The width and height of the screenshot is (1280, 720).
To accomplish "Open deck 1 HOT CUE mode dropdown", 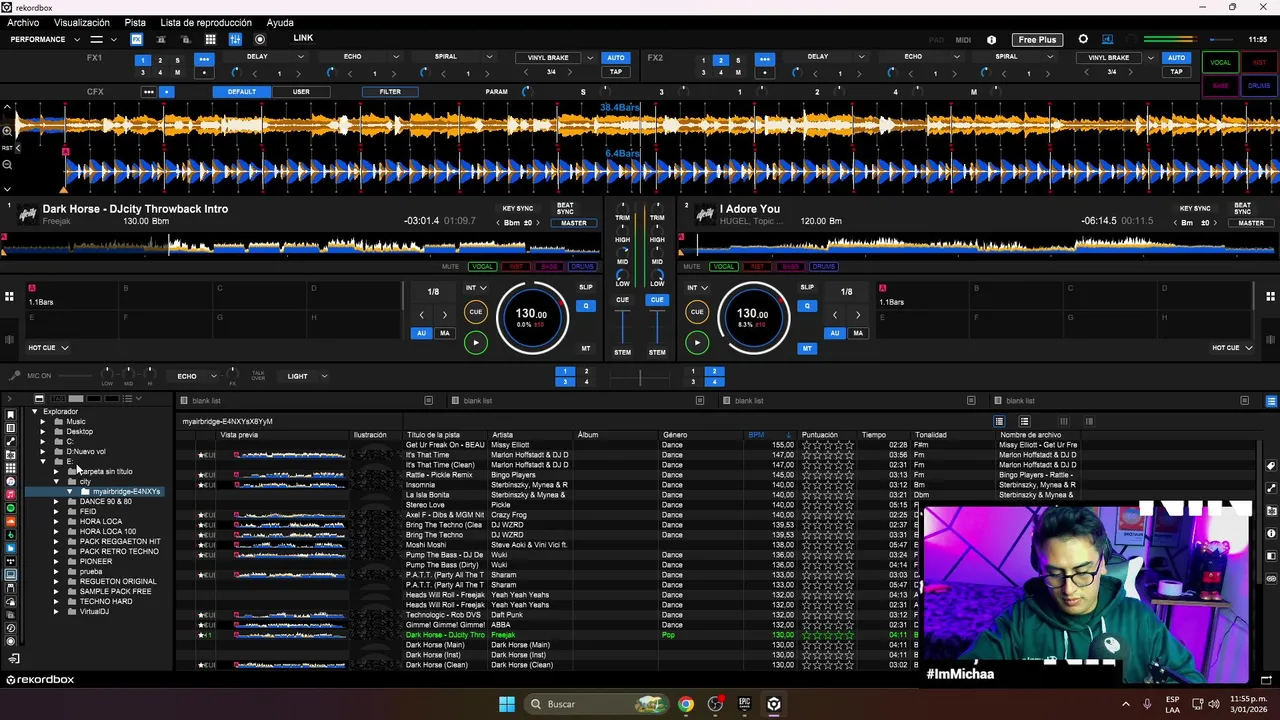I will 49,348.
